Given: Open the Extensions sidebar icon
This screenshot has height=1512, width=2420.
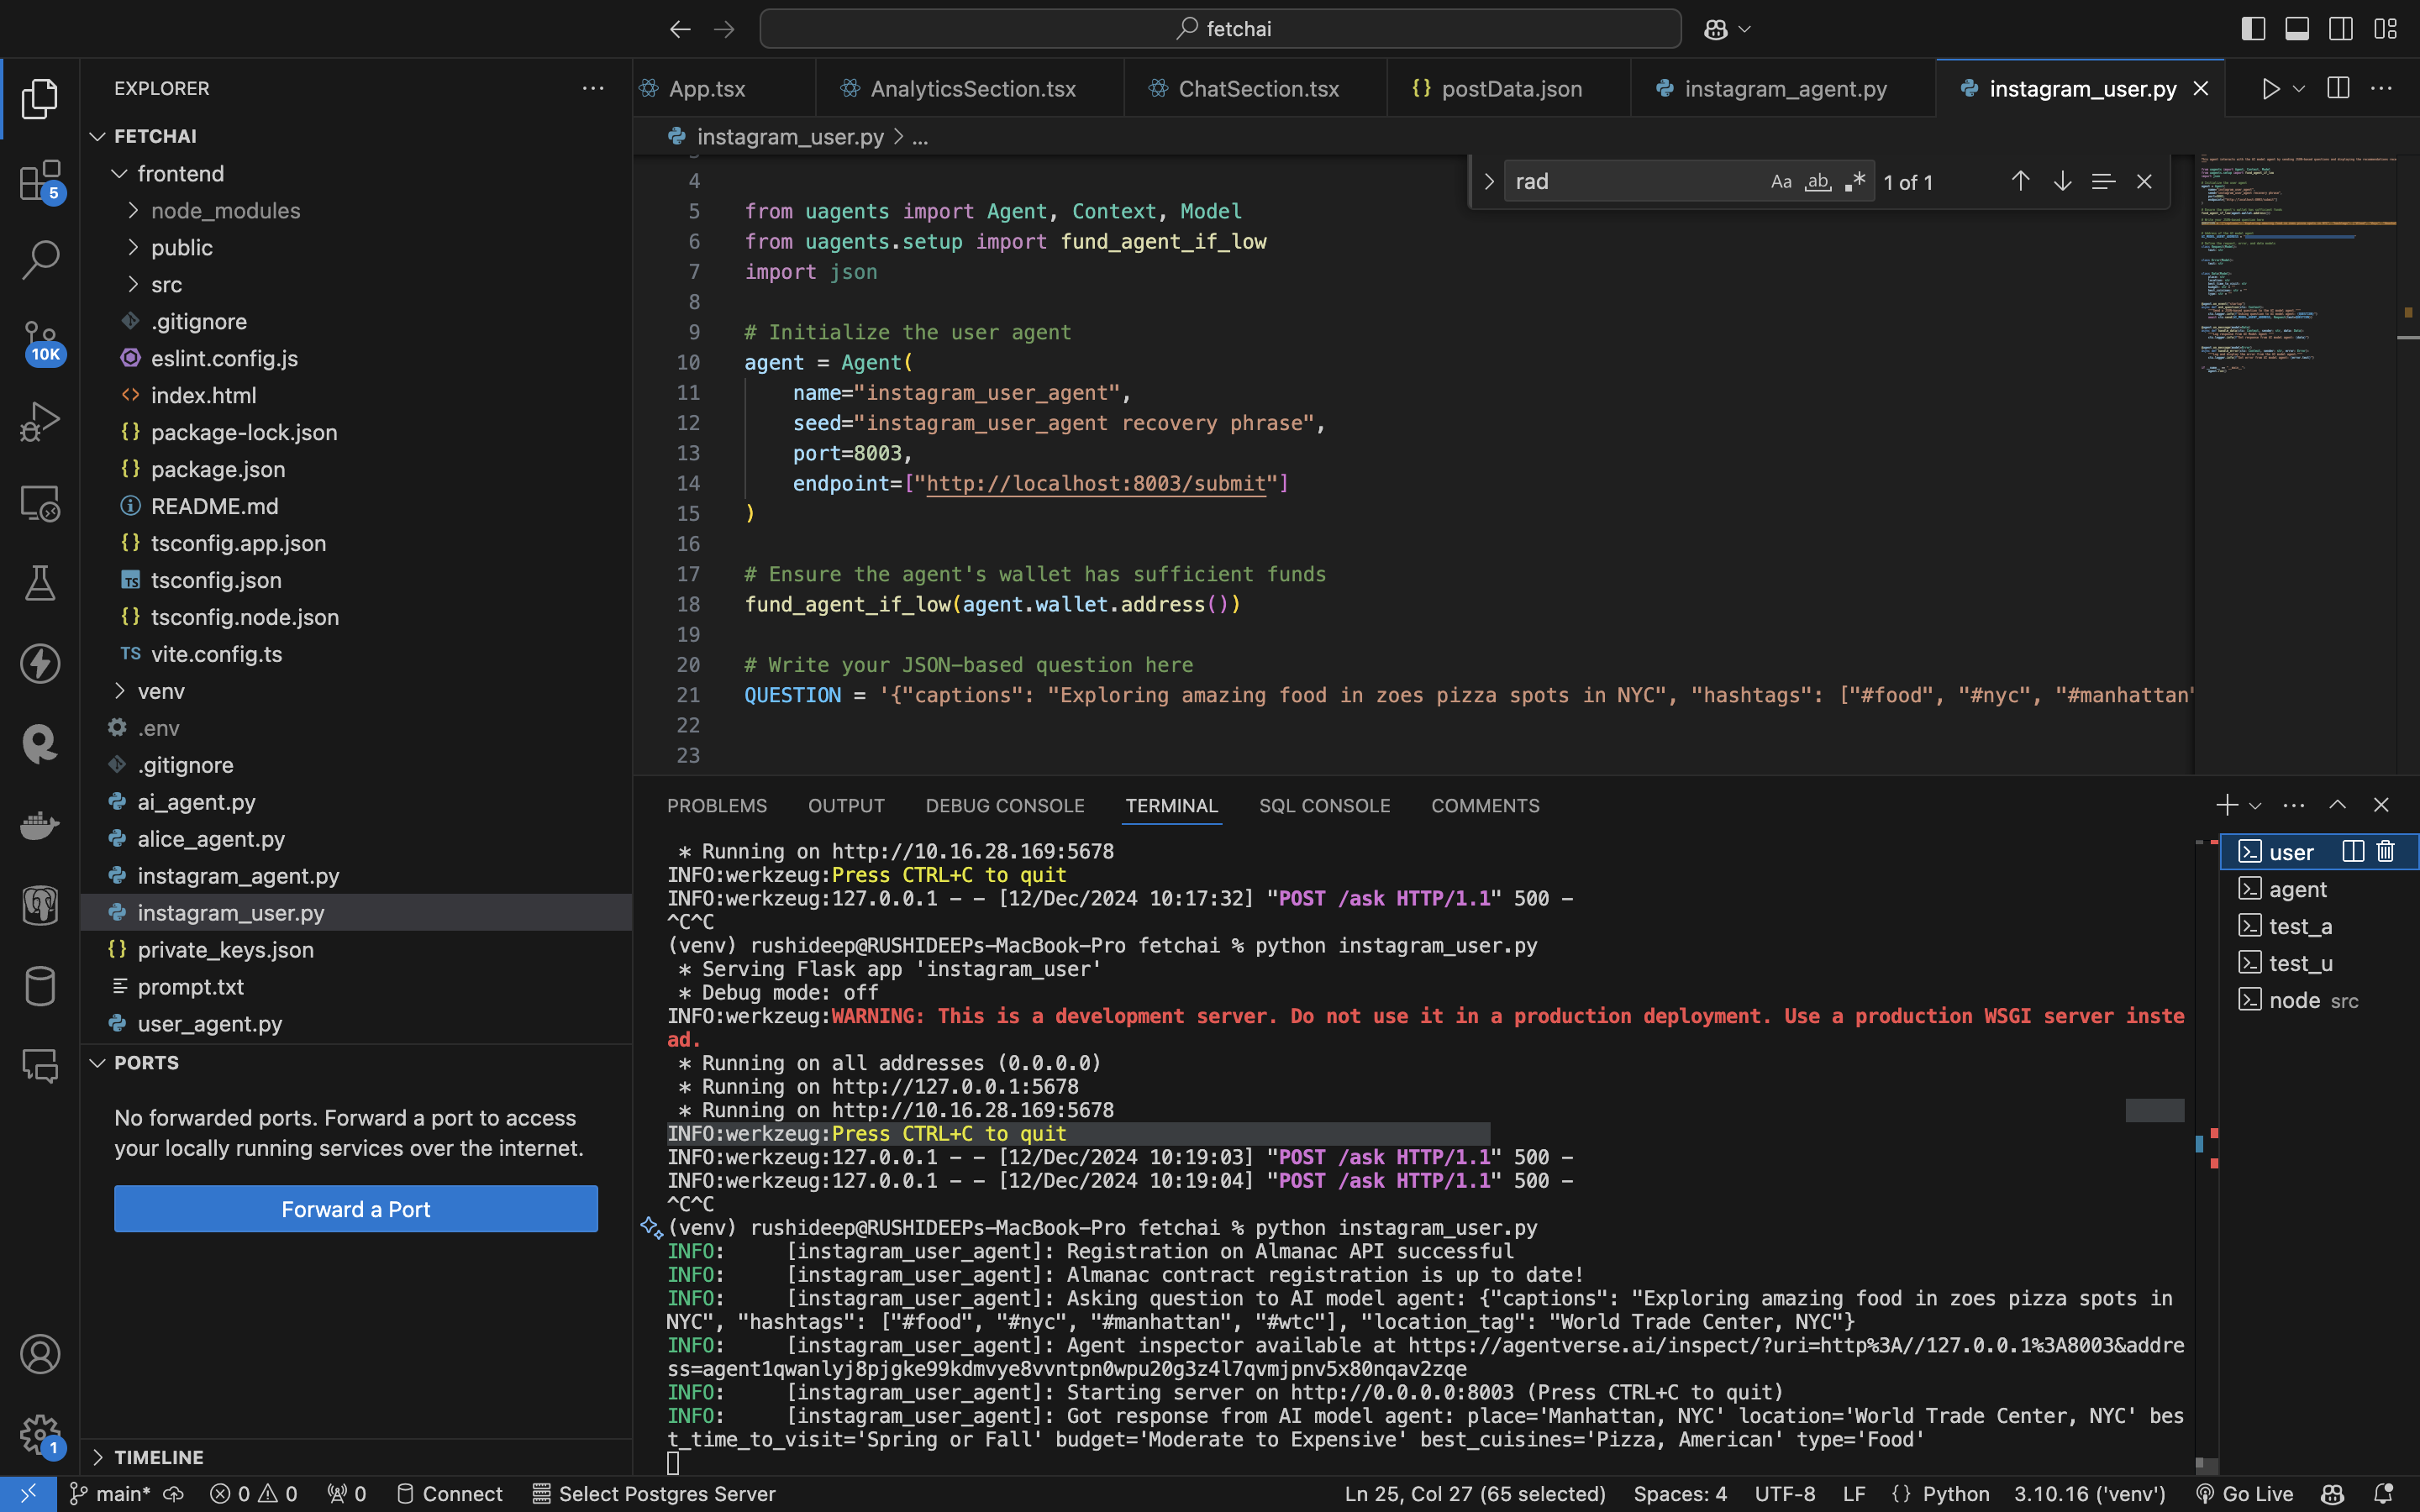Looking at the screenshot, I should (40, 181).
